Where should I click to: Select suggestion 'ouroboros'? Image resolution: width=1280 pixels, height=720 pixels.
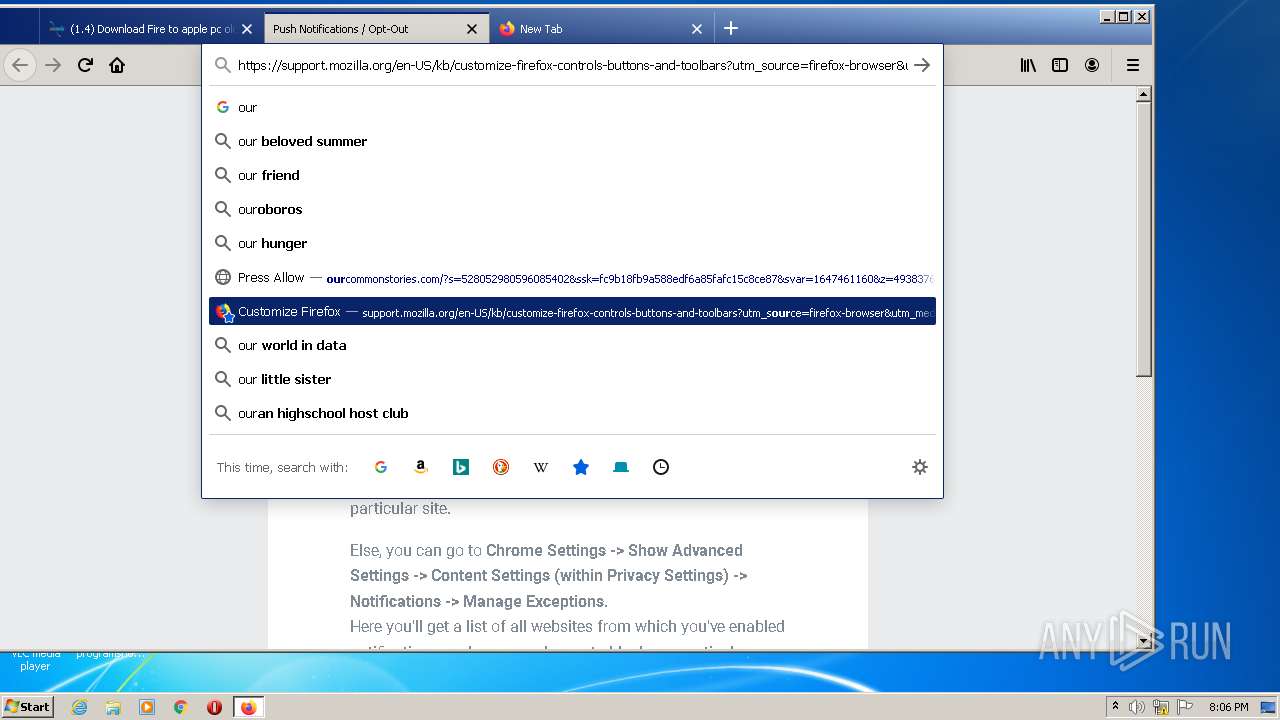(572, 209)
